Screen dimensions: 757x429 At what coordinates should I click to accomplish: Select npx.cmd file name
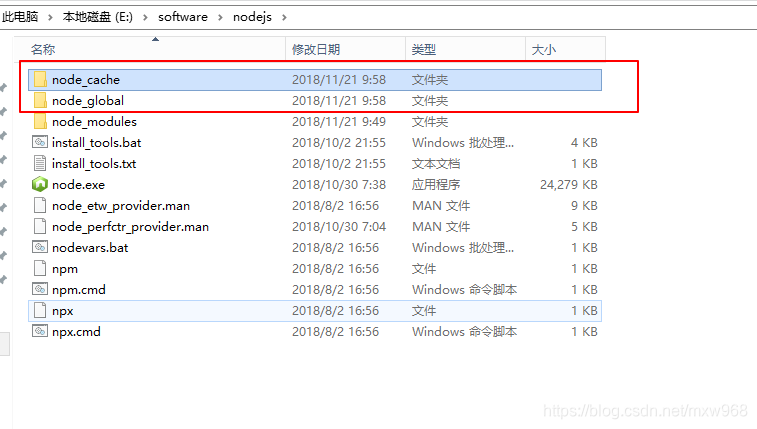pos(76,332)
